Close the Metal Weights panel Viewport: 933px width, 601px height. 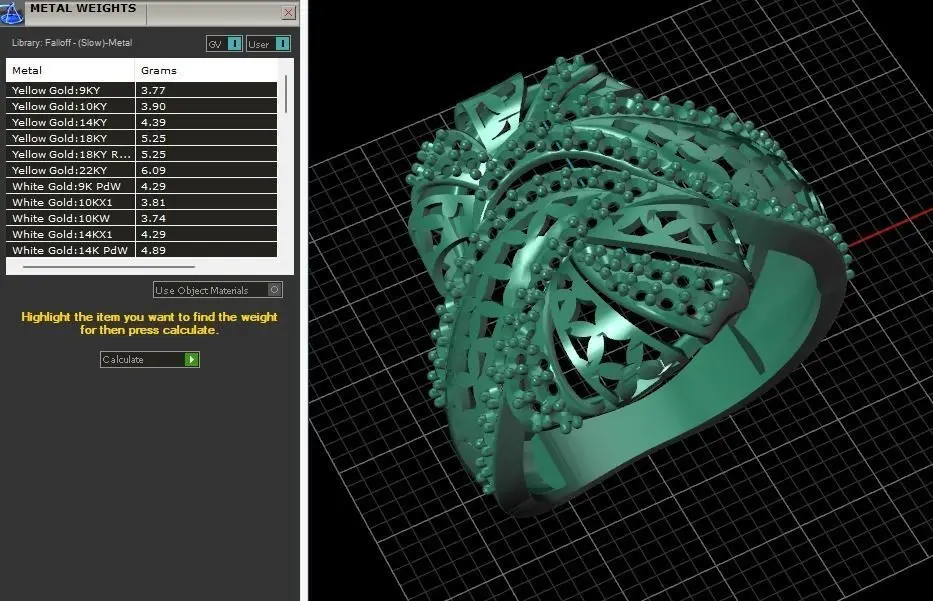click(x=289, y=12)
